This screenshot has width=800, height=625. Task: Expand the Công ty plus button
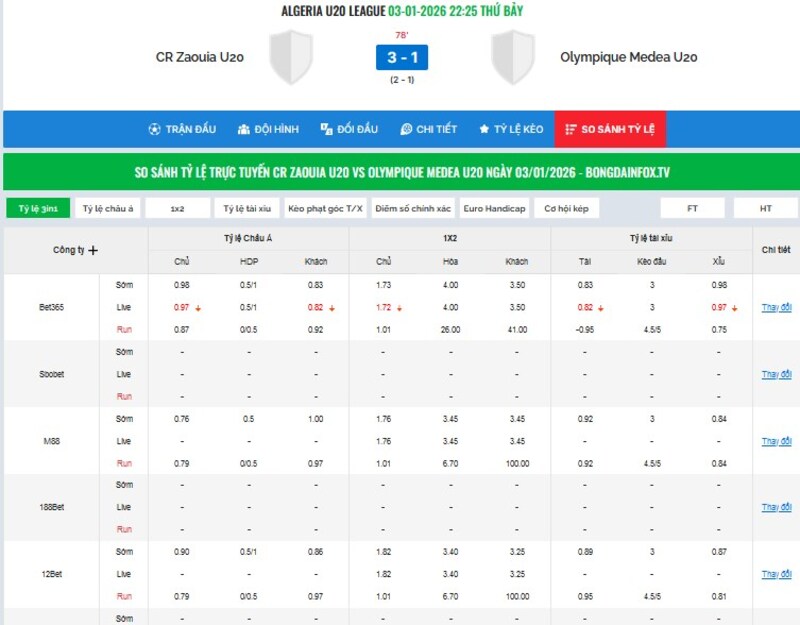(x=93, y=250)
